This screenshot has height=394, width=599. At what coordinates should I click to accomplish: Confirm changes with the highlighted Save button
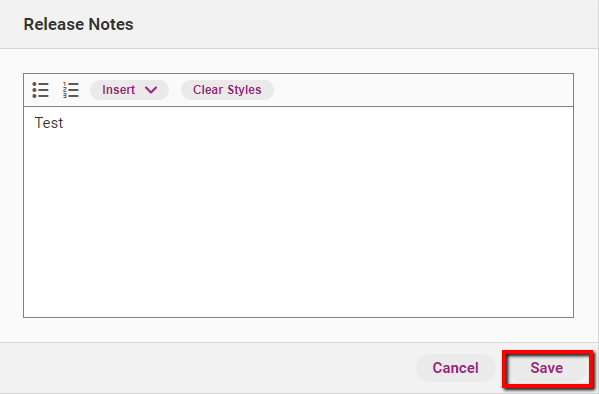(x=547, y=368)
